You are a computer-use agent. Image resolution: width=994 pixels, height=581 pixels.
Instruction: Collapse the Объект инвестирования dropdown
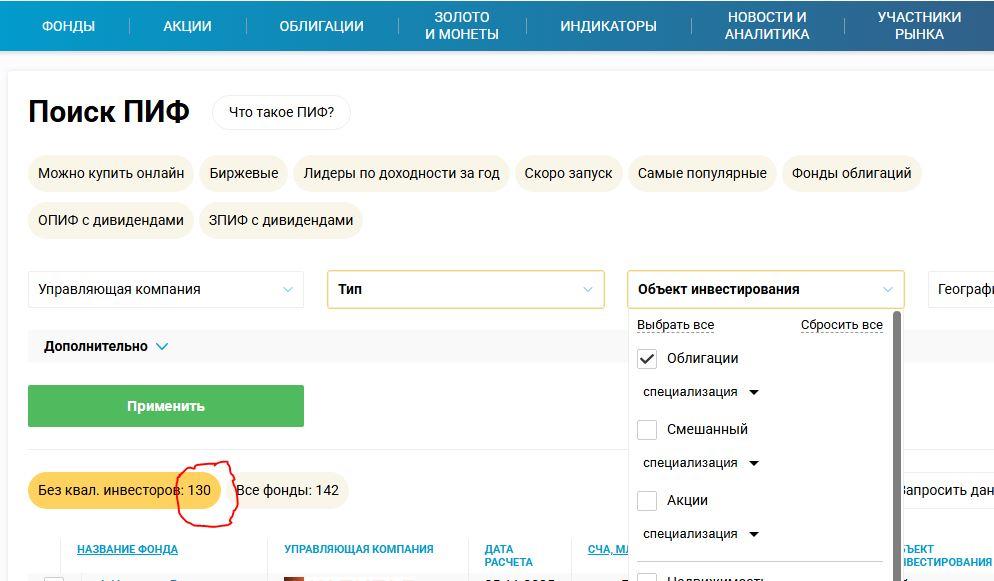pyautogui.click(x=766, y=290)
